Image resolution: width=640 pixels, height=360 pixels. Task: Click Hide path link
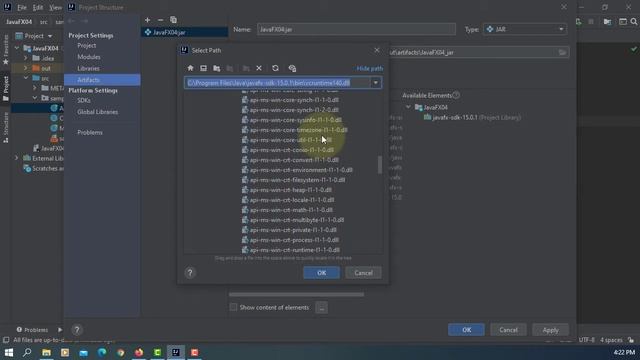click(x=369, y=68)
